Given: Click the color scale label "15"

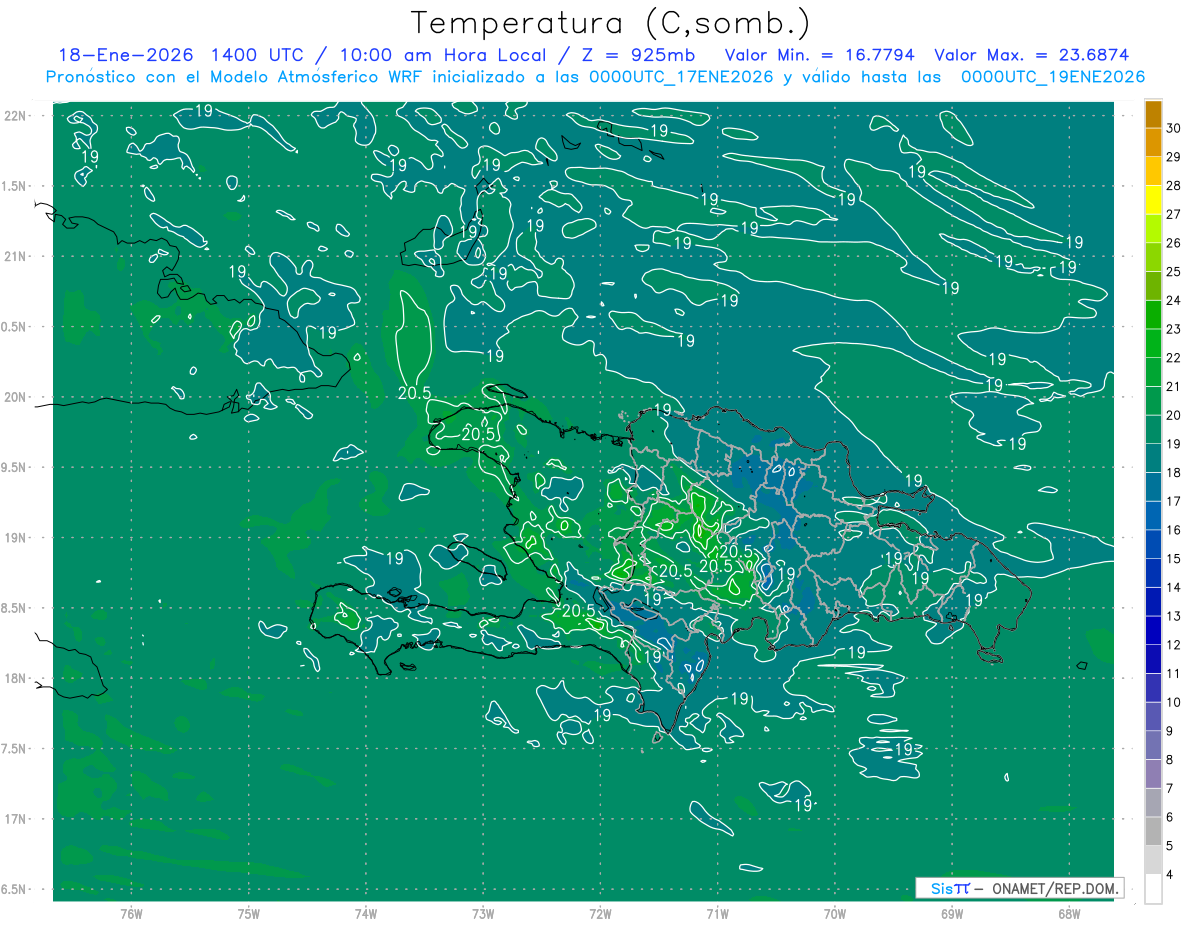Looking at the screenshot, I should click(1173, 559).
